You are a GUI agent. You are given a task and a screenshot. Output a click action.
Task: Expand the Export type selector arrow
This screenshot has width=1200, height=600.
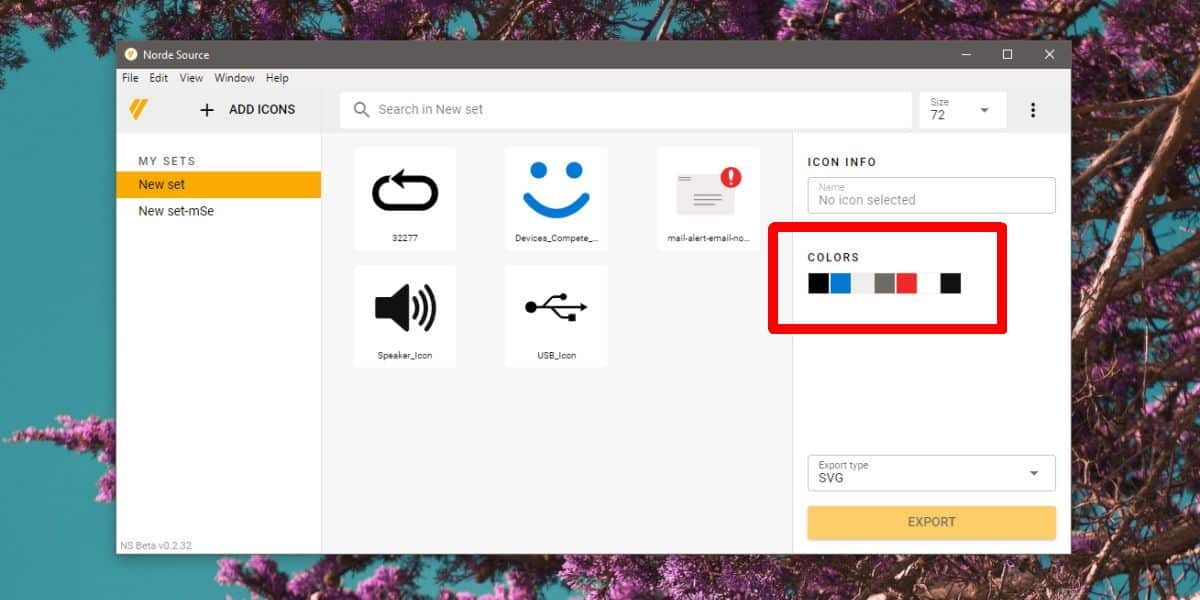pyautogui.click(x=1035, y=472)
